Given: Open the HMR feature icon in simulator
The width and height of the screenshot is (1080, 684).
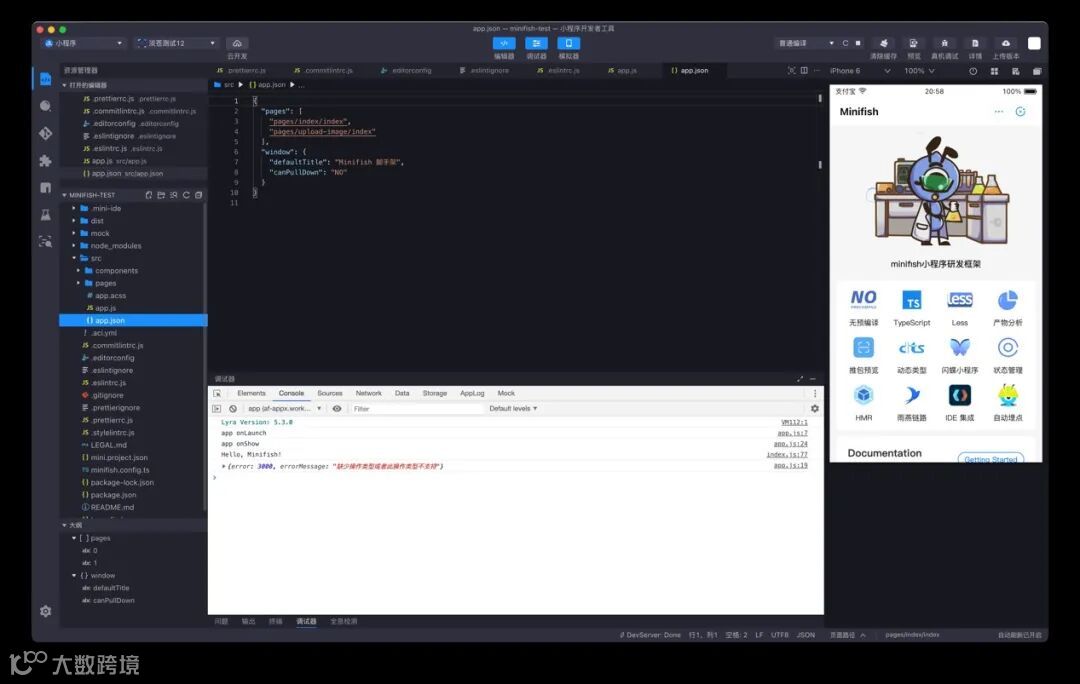Looking at the screenshot, I should coord(863,402).
